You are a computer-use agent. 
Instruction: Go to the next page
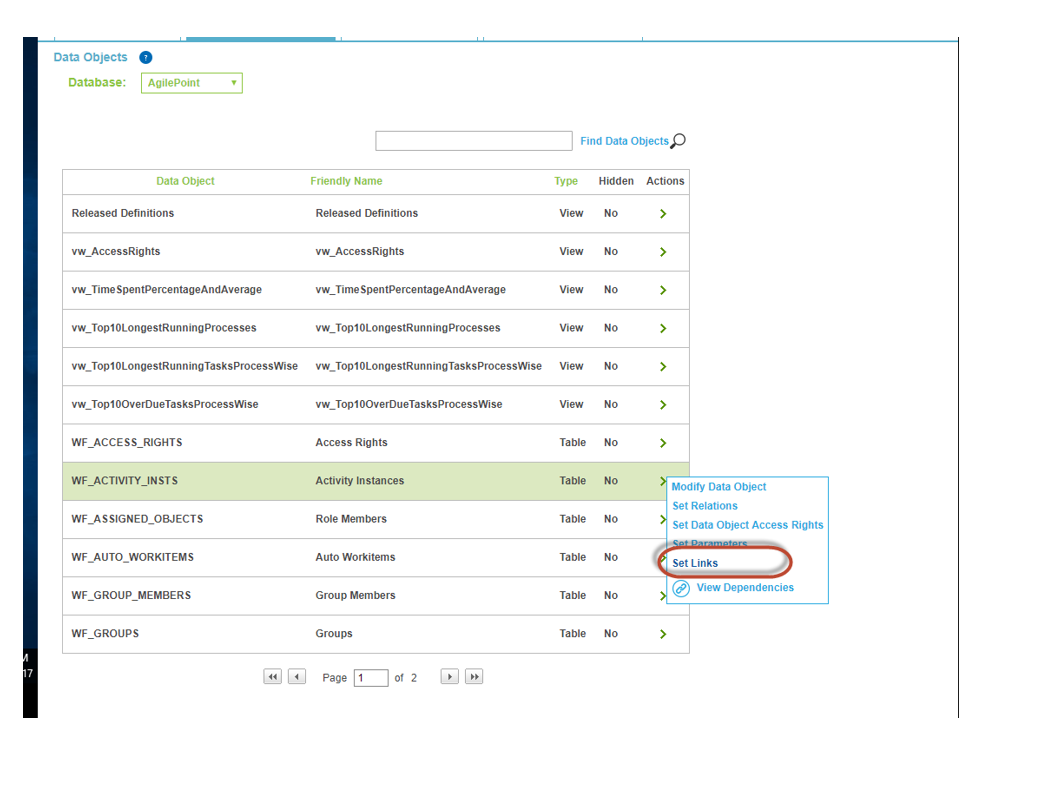[450, 677]
